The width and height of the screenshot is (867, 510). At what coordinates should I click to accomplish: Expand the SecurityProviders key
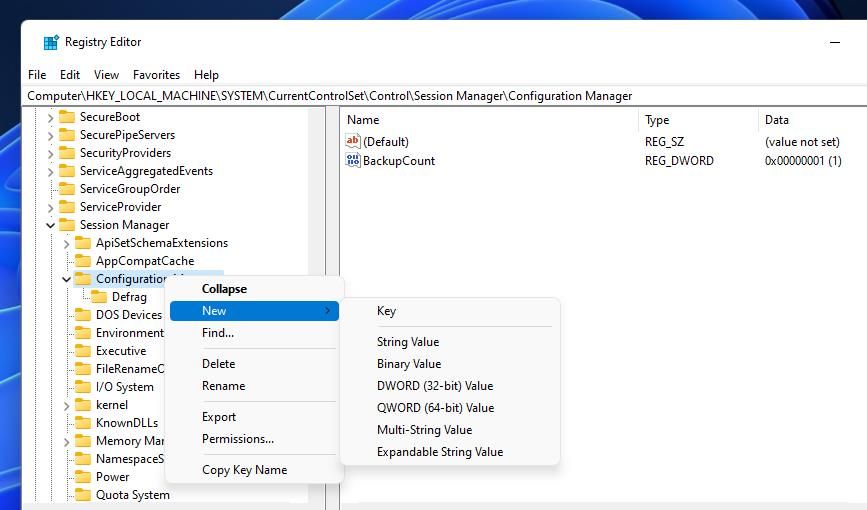(50, 153)
